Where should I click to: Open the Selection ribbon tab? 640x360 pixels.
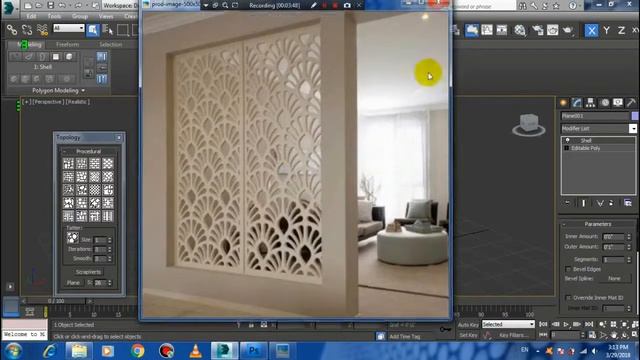click(x=111, y=44)
